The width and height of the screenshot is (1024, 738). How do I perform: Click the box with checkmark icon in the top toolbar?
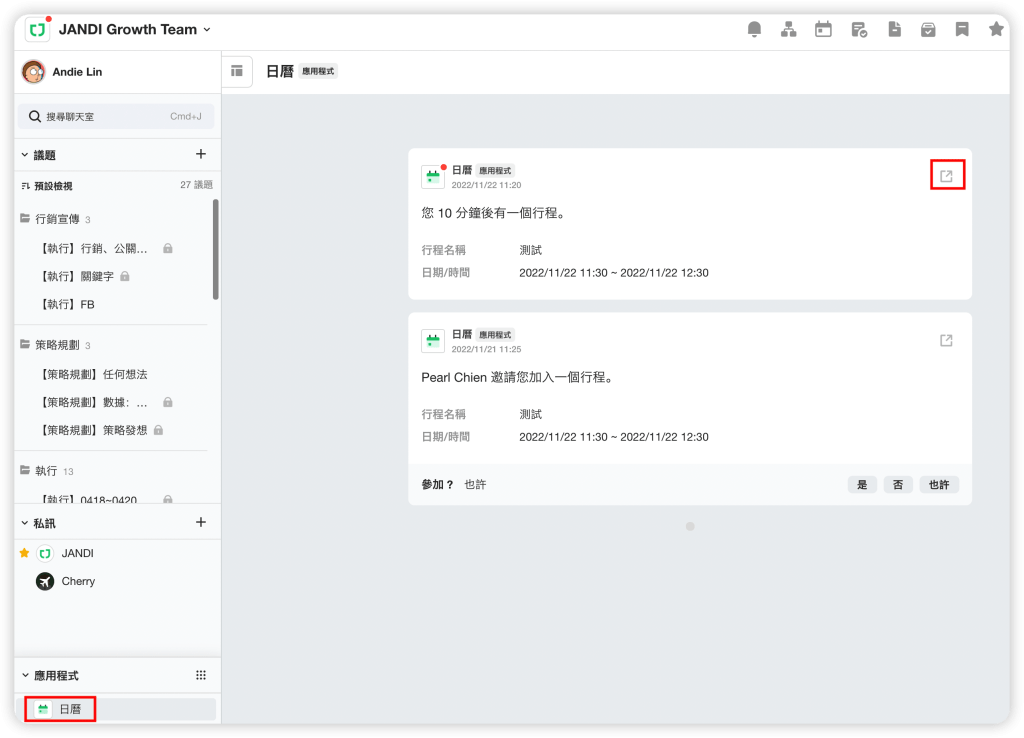928,29
